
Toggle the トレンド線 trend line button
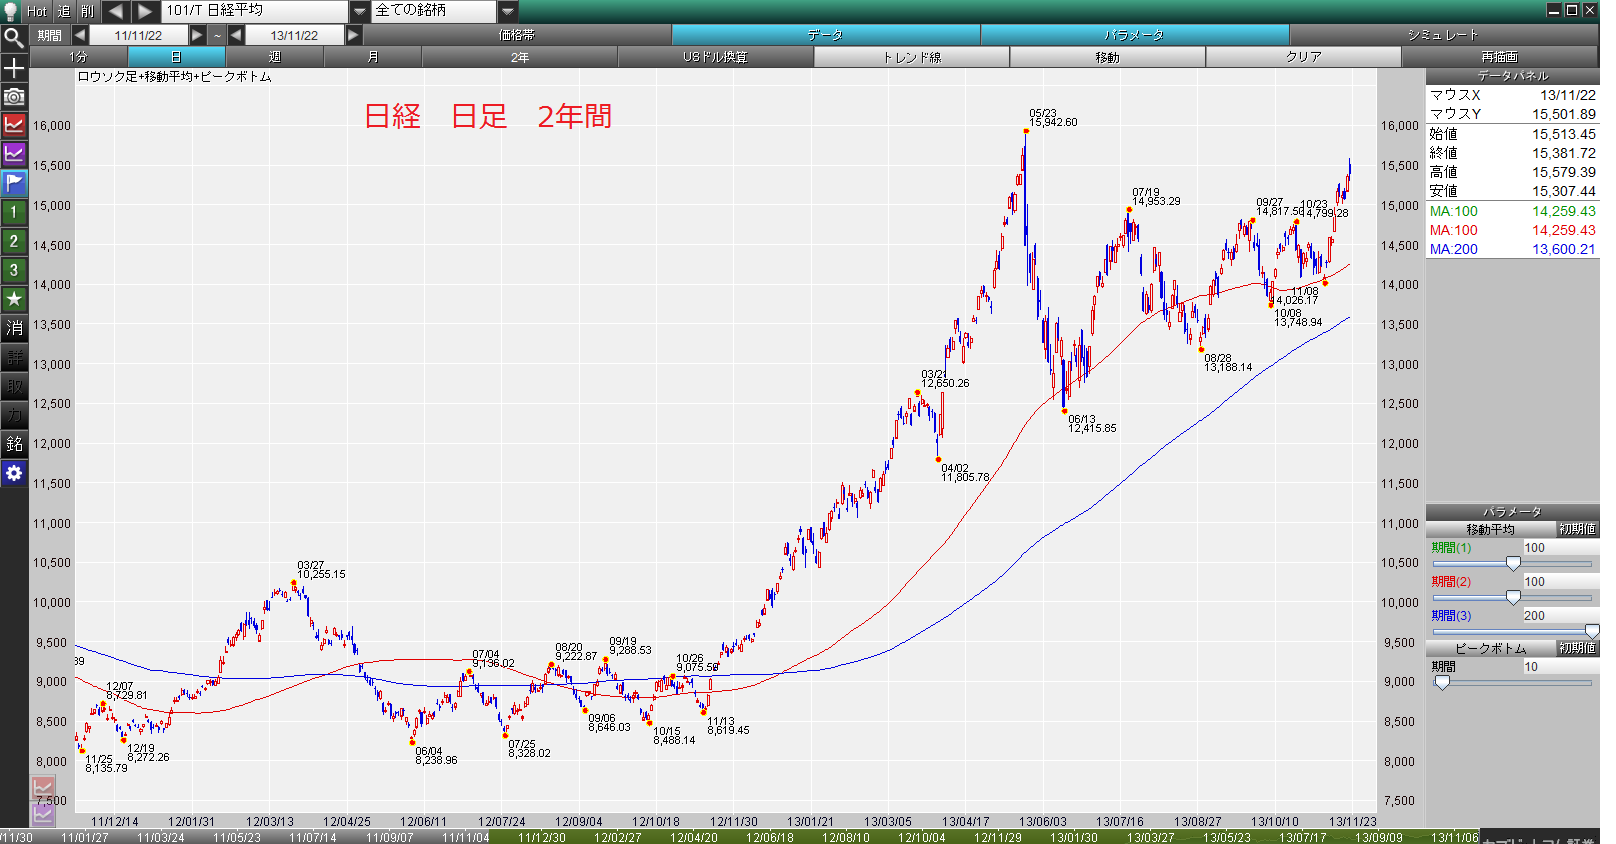coord(912,57)
